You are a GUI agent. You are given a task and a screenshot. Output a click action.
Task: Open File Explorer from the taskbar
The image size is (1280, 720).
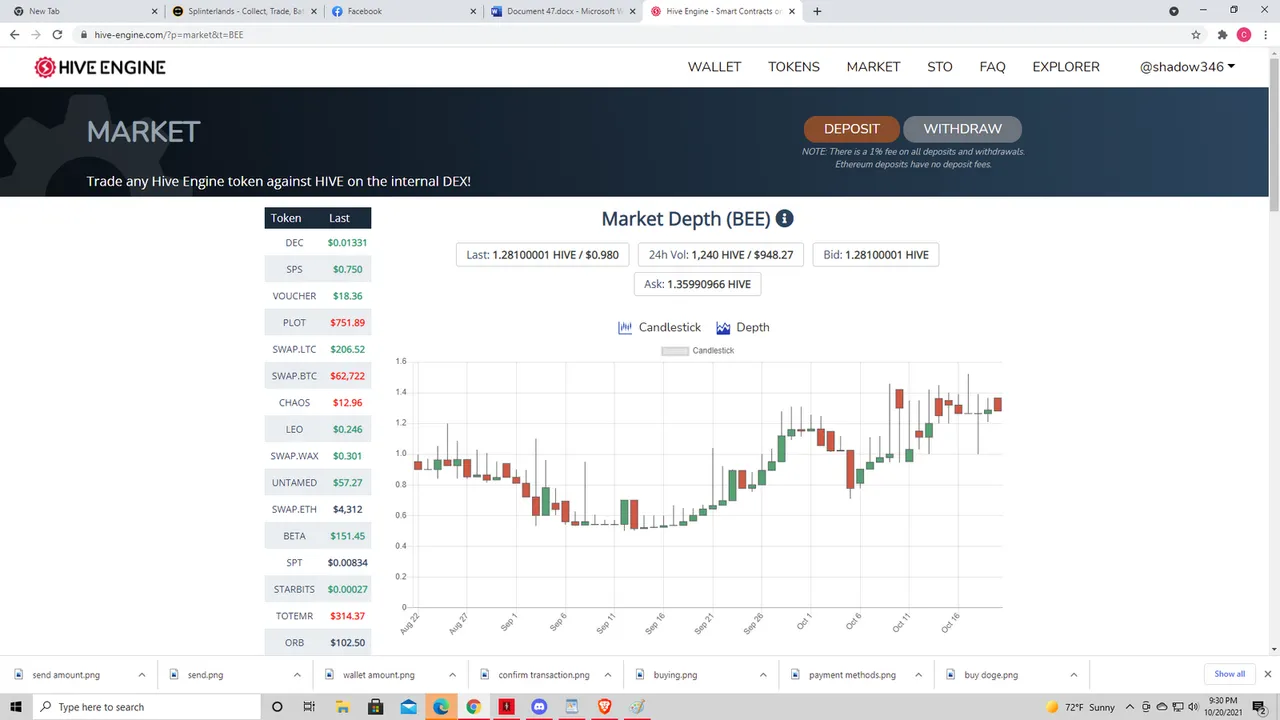[343, 707]
